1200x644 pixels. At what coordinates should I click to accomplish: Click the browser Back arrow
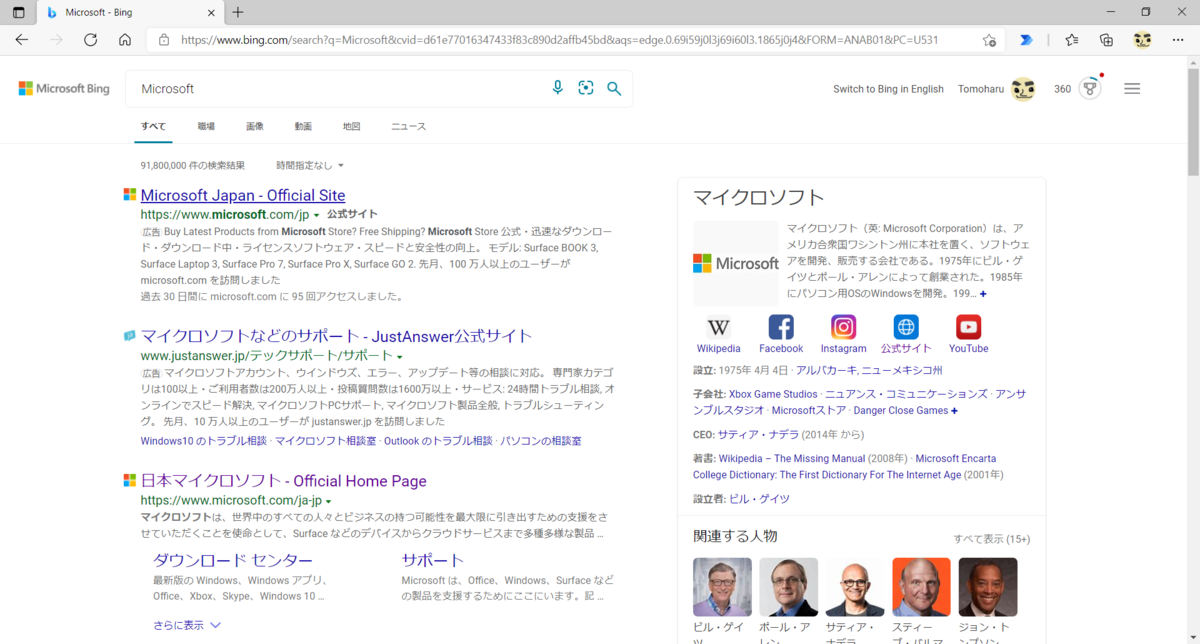(22, 40)
